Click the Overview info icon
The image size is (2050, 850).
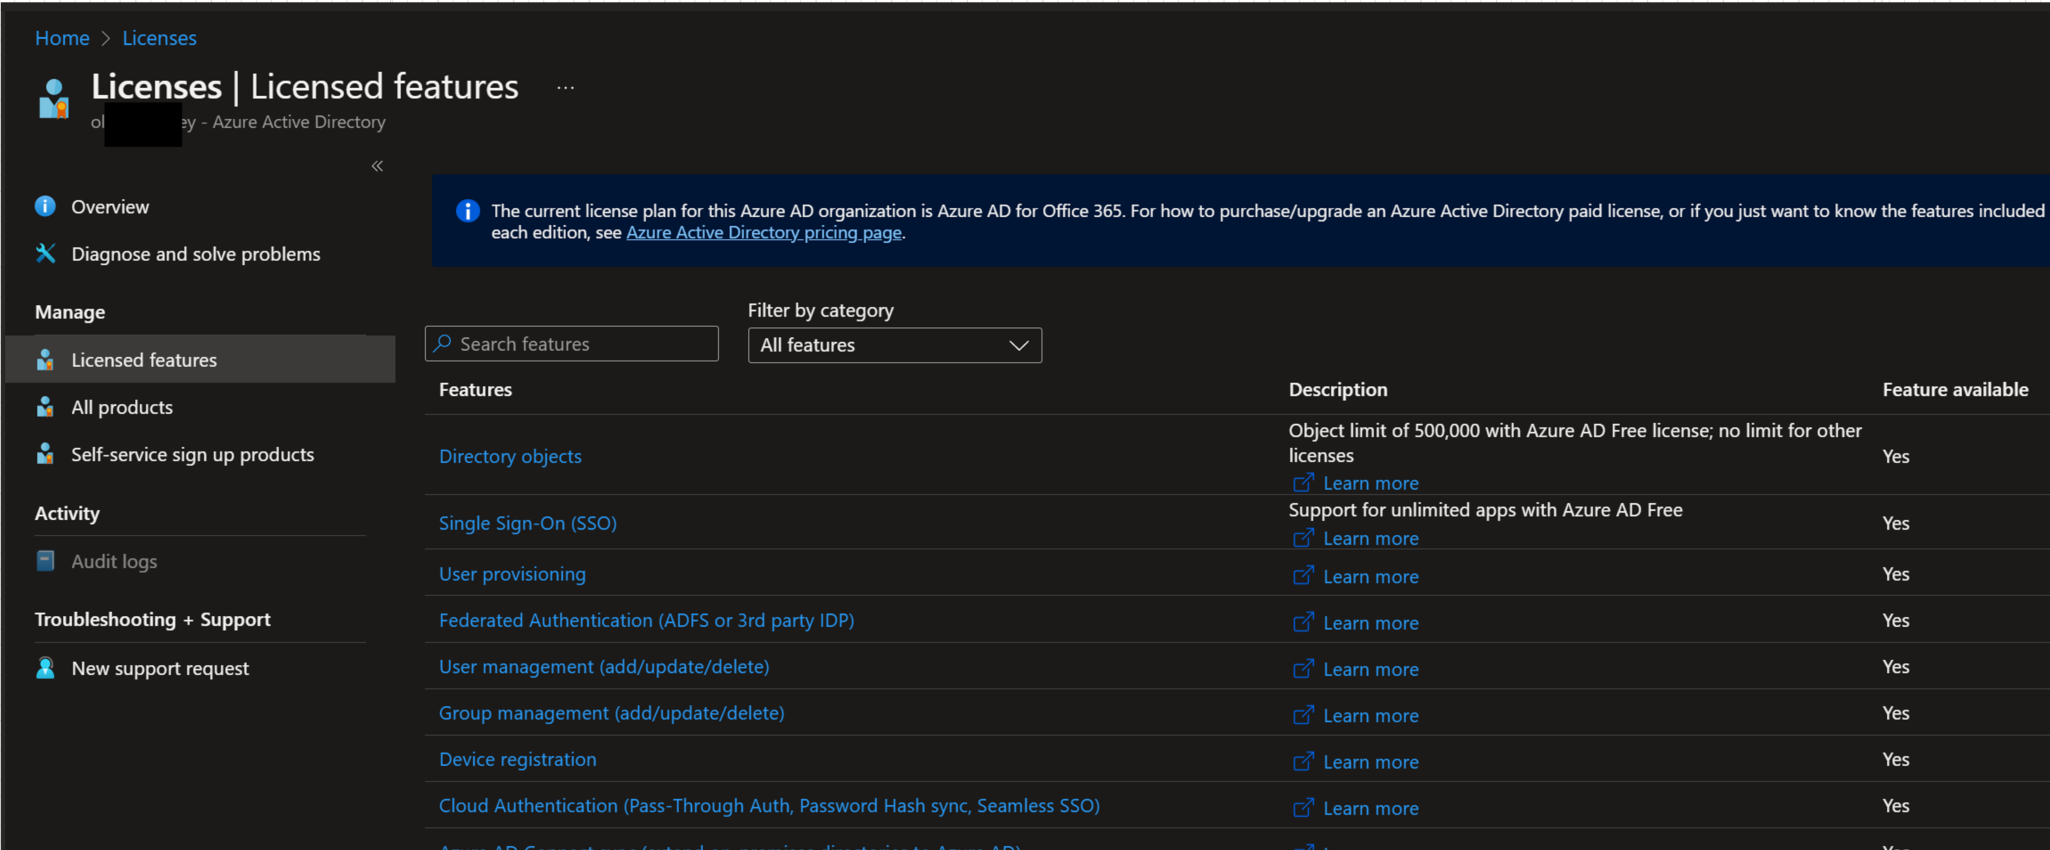45,206
